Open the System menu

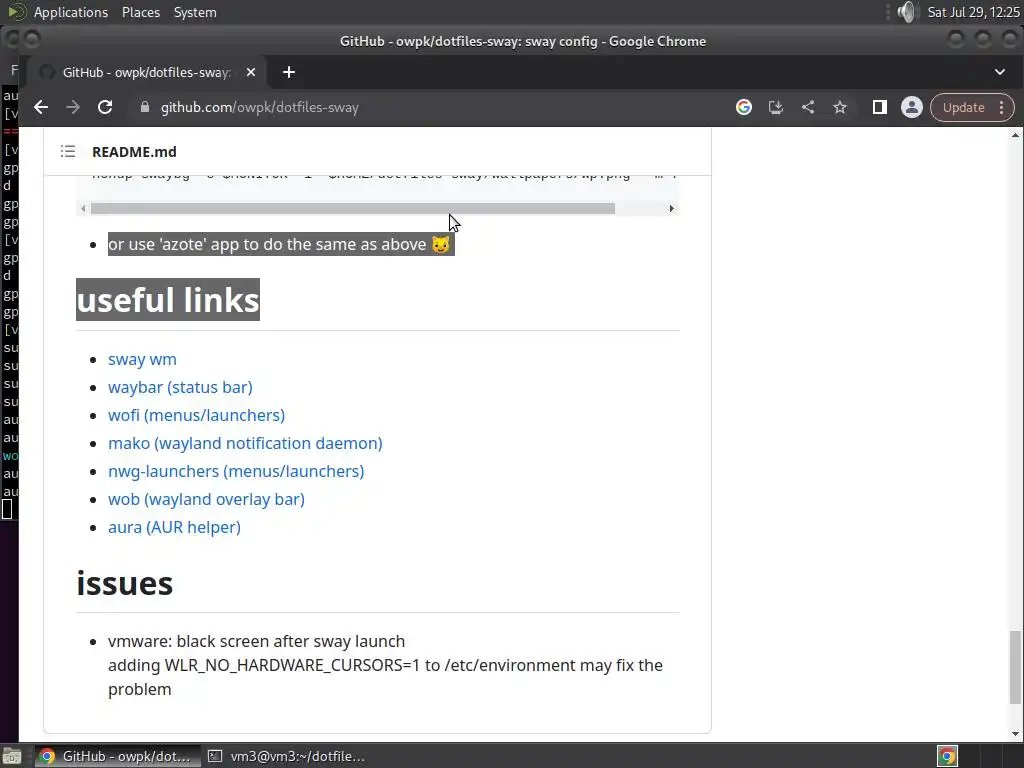195,12
